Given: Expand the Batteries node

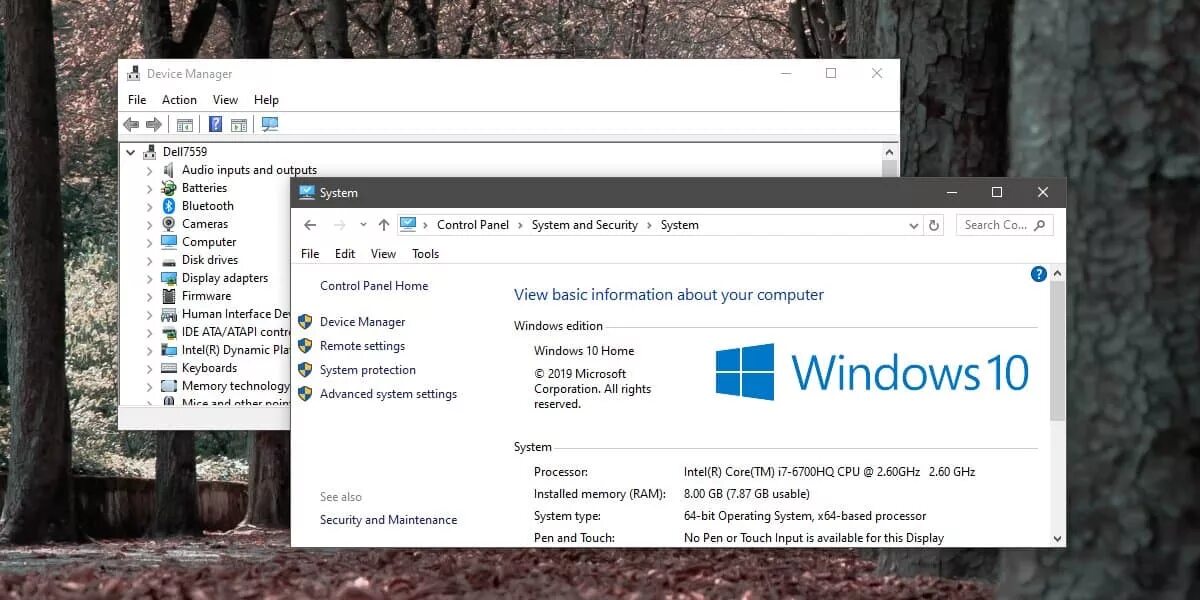Looking at the screenshot, I should [149, 188].
